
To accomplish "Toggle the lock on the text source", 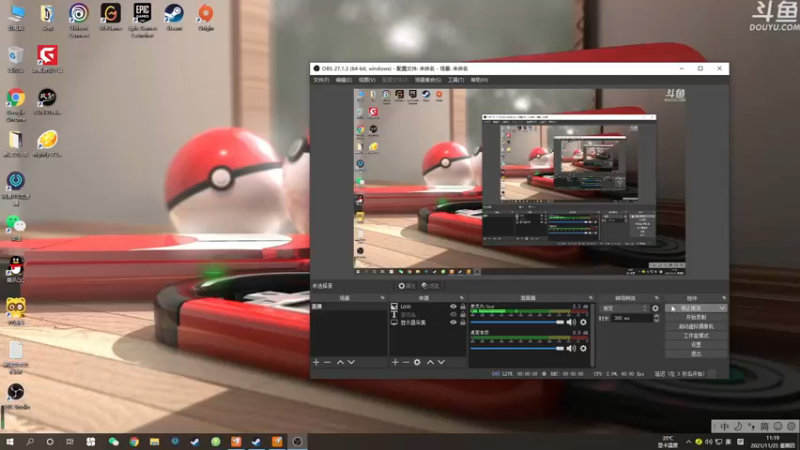I will pos(463,315).
